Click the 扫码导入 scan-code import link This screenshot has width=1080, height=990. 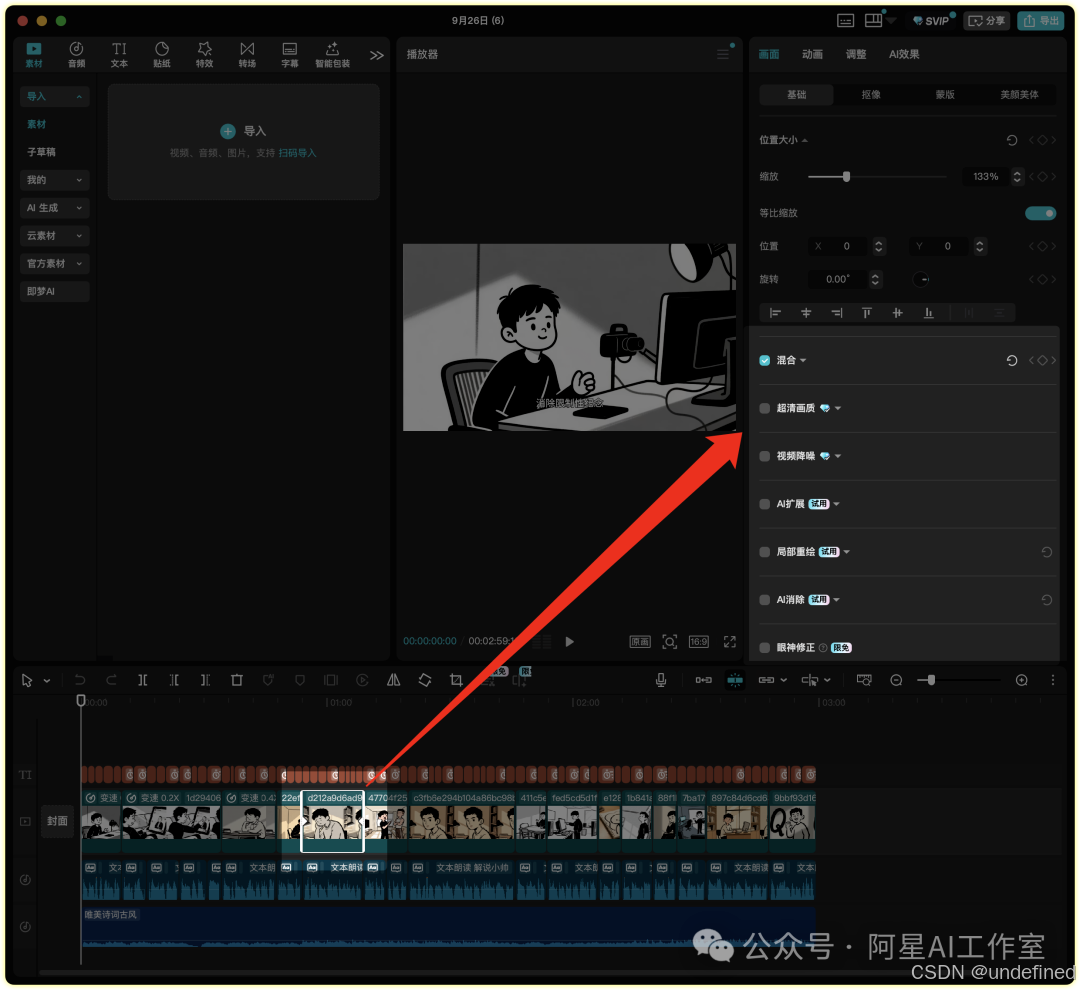[298, 153]
